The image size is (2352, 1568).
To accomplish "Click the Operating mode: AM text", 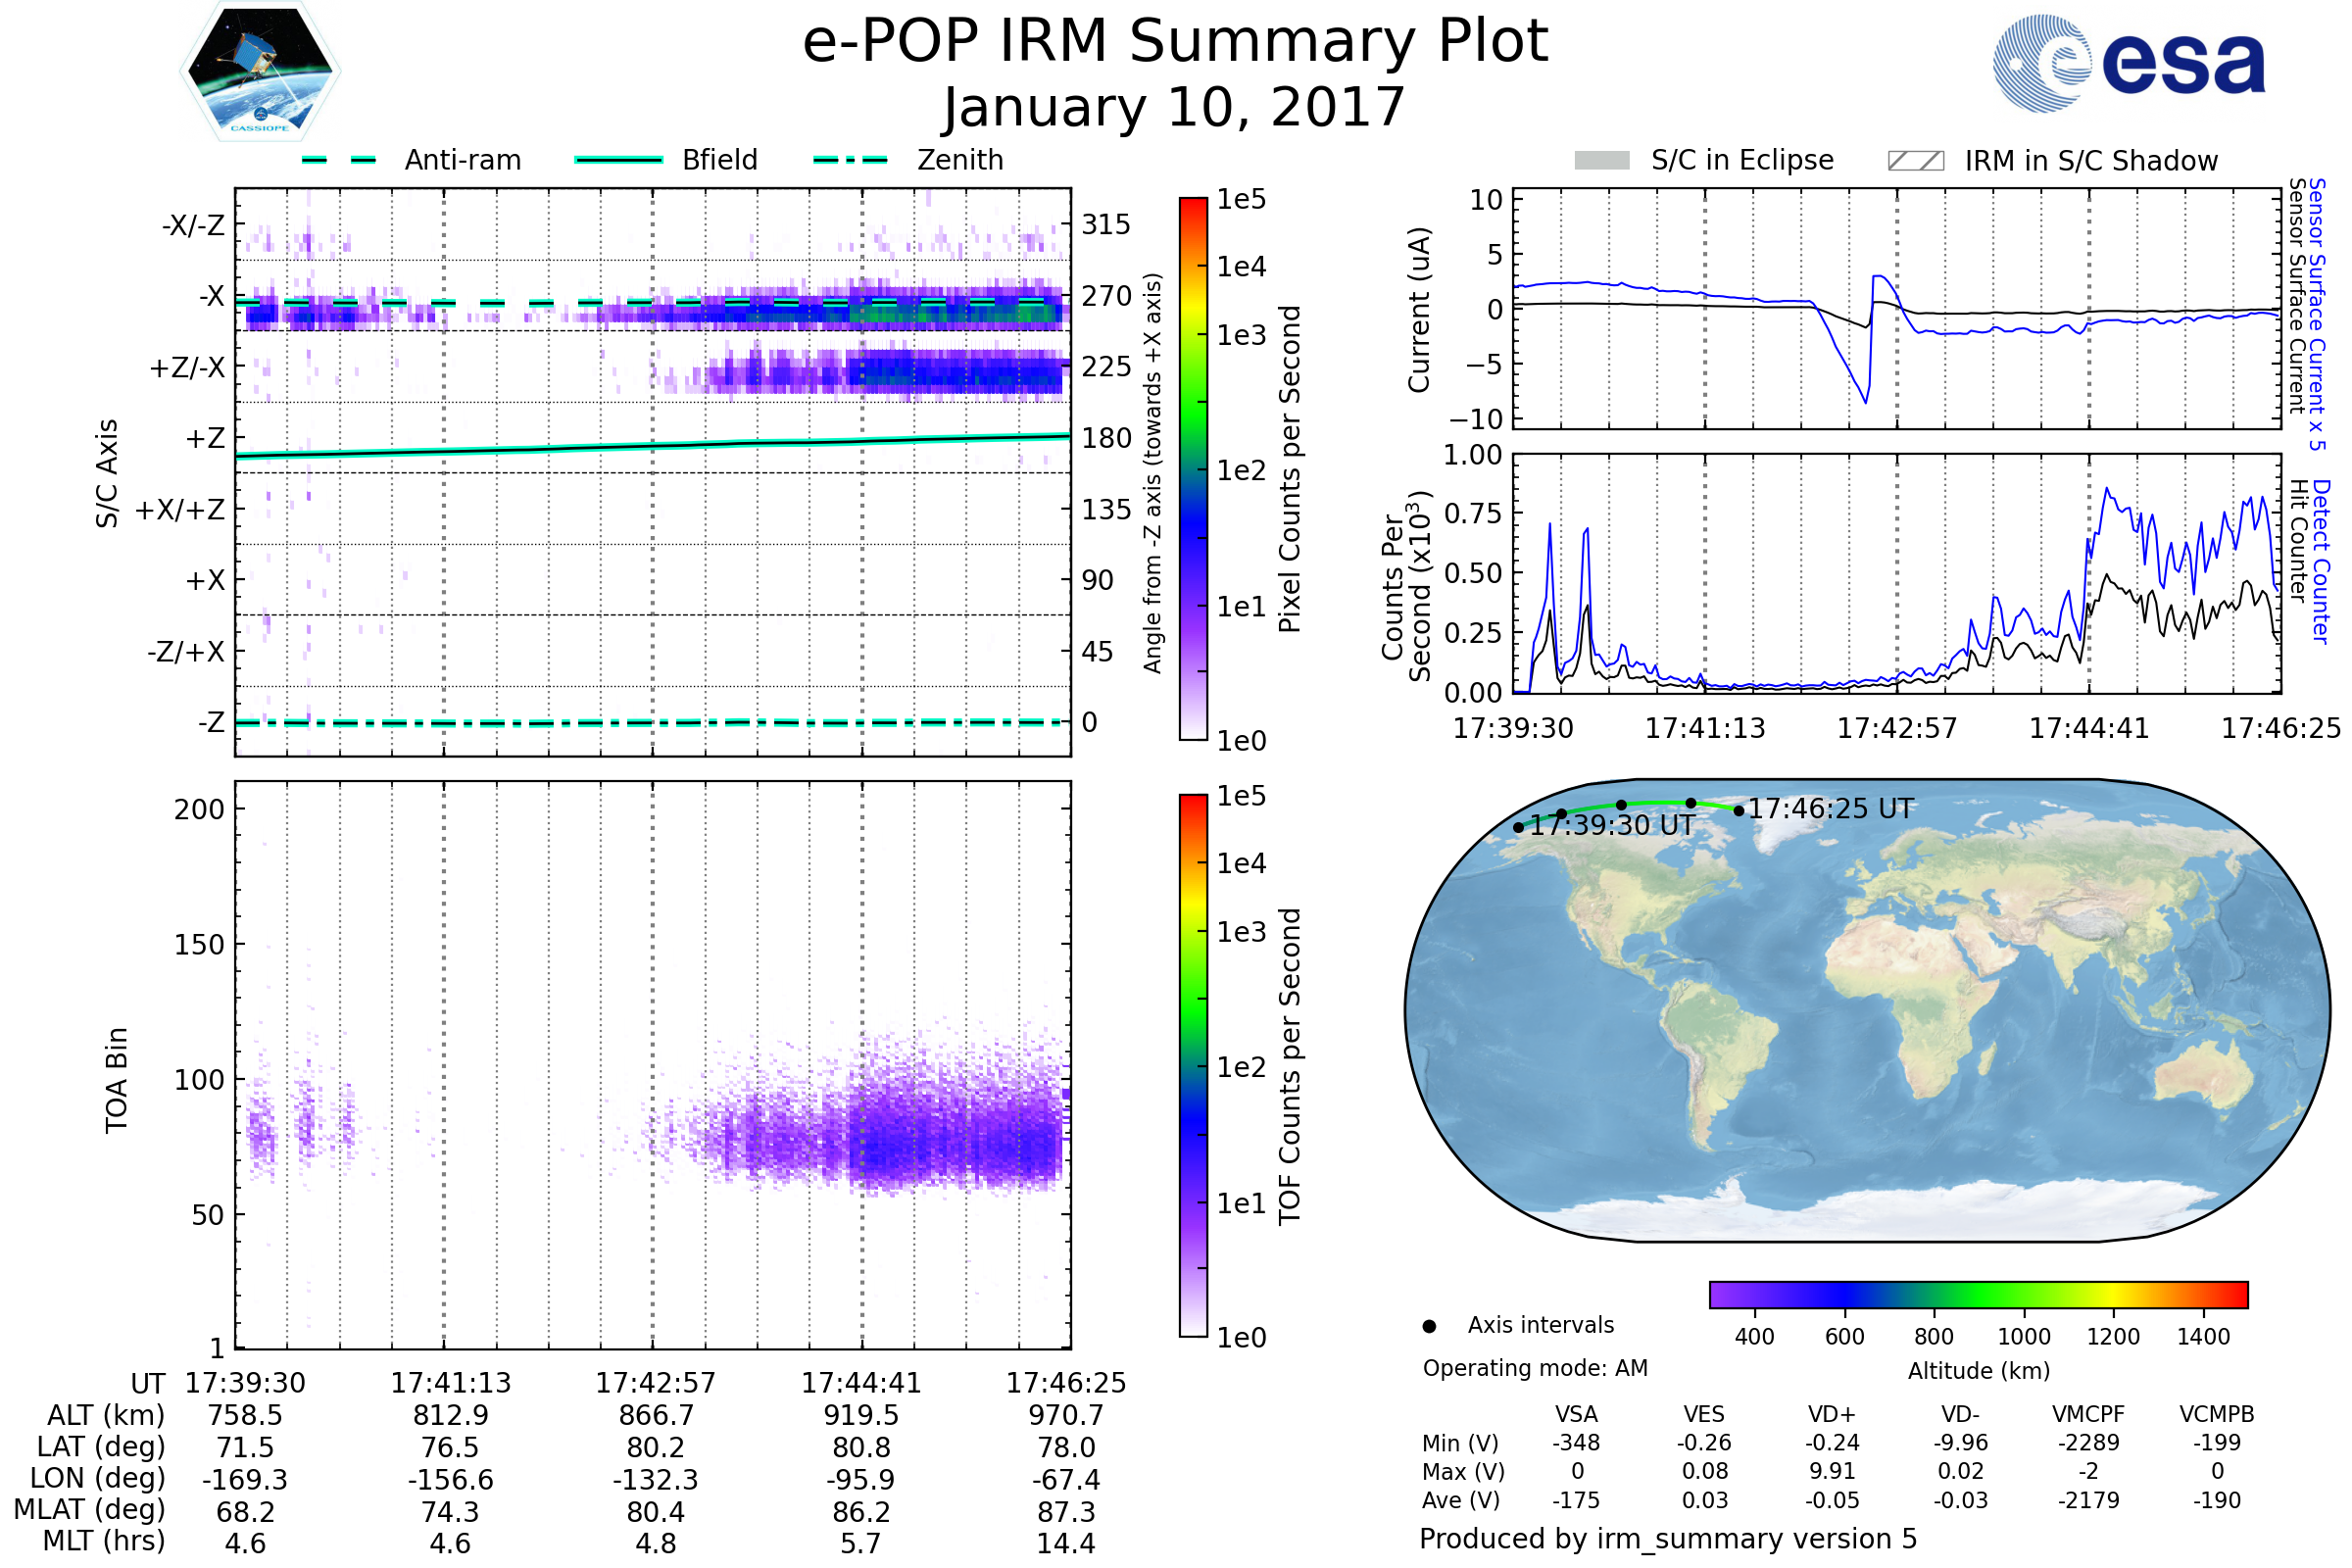I will pyautogui.click(x=1535, y=1368).
